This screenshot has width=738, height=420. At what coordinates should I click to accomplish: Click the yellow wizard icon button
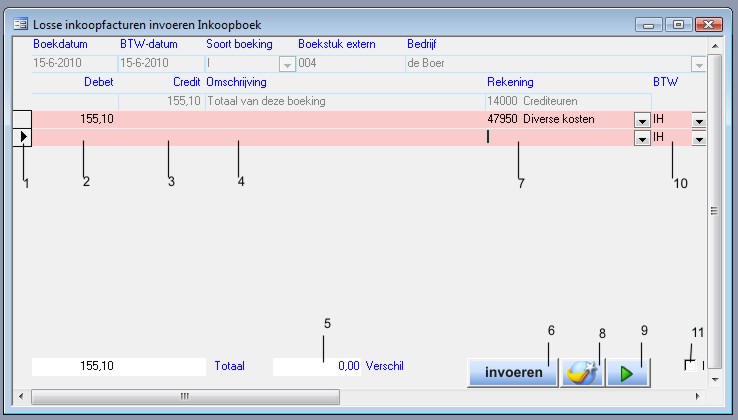(x=581, y=372)
